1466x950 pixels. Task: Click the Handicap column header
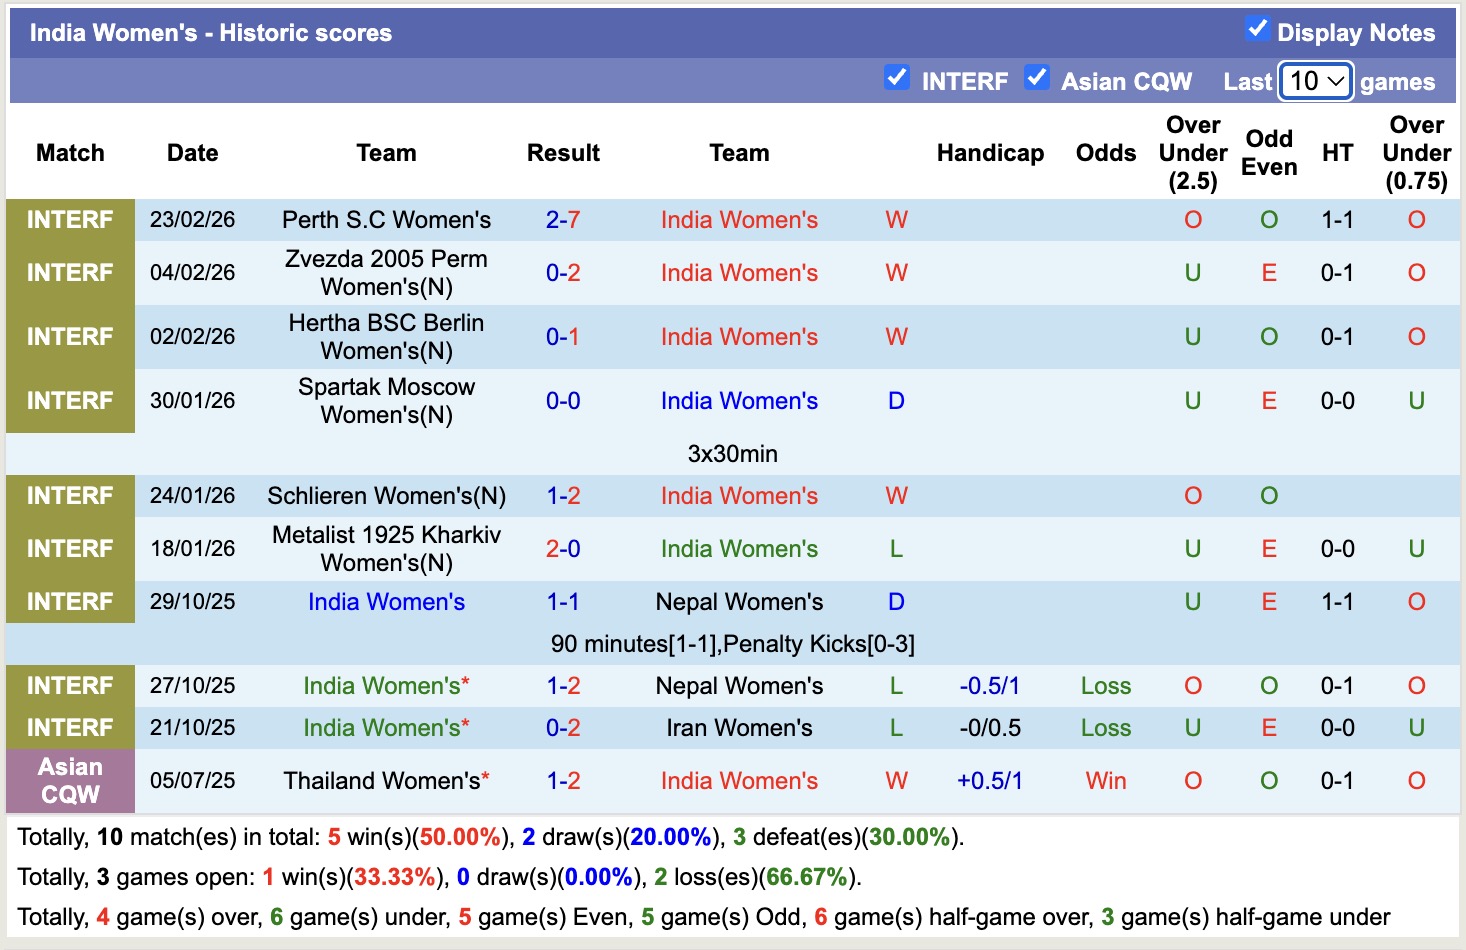tap(989, 153)
